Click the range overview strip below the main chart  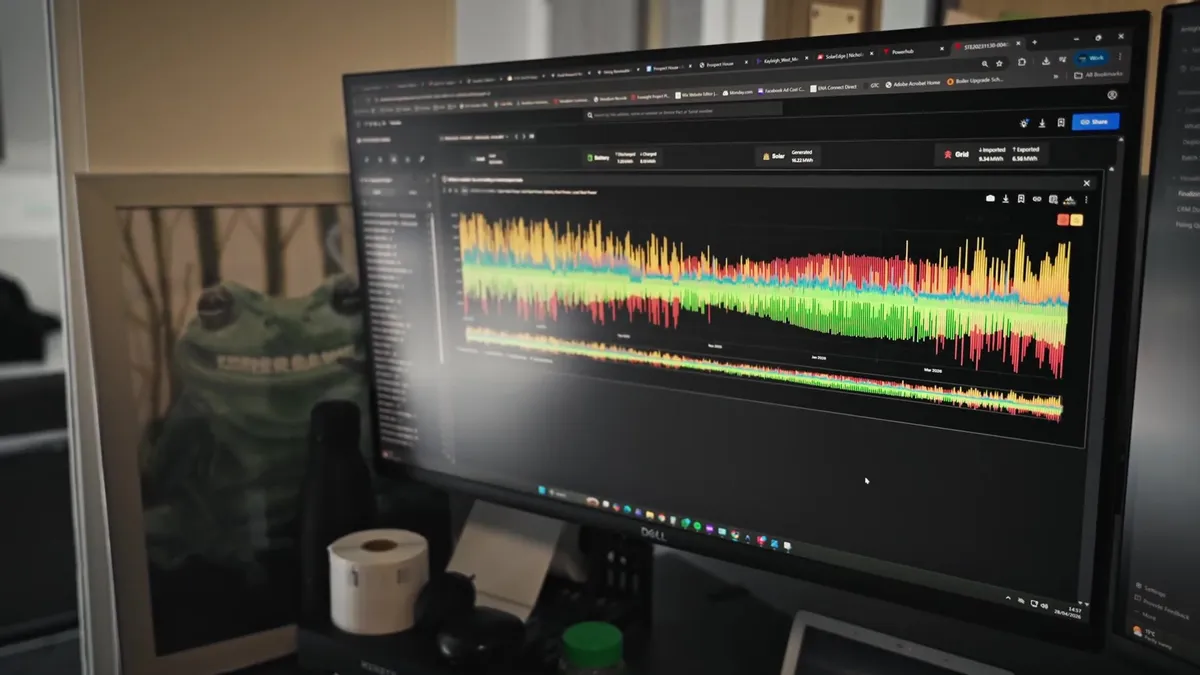[762, 371]
